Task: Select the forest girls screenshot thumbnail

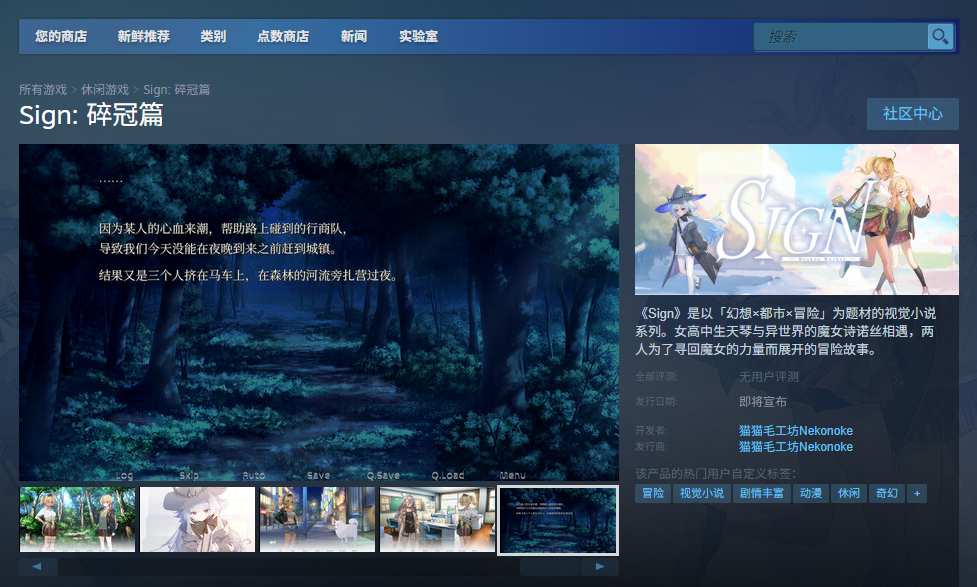Action: point(77,520)
